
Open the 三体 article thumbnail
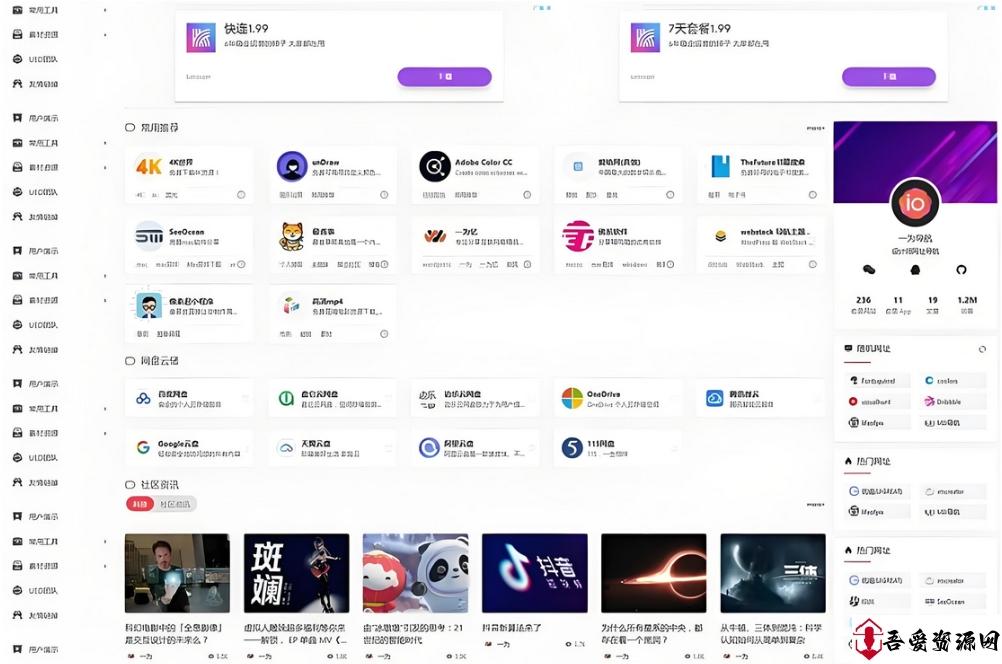(x=773, y=573)
